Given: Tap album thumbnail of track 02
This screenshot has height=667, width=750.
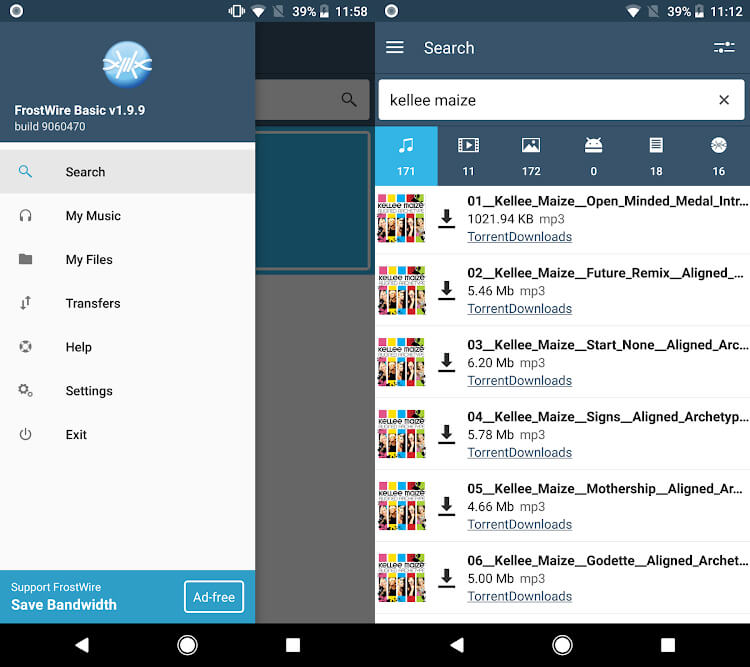Looking at the screenshot, I should point(401,290).
